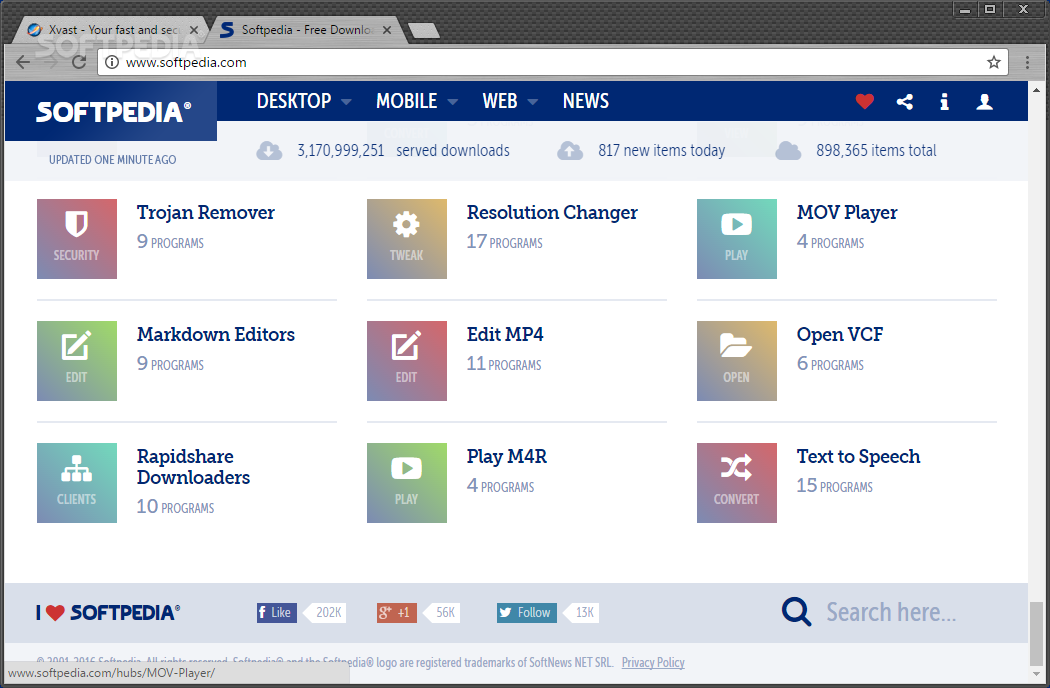Close the Xvast tab

pyautogui.click(x=194, y=30)
